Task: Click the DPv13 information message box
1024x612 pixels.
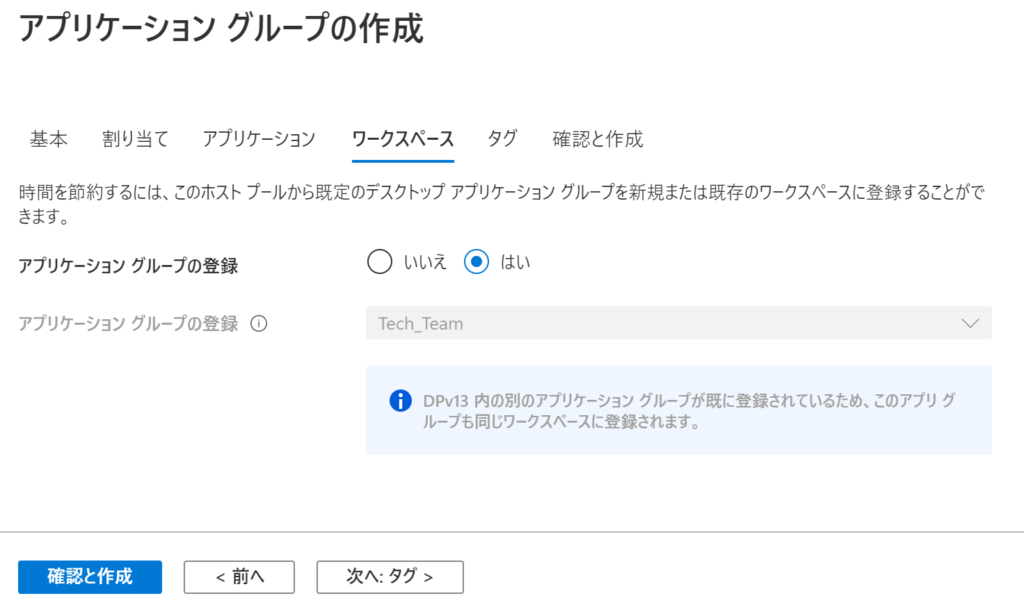Action: (679, 410)
